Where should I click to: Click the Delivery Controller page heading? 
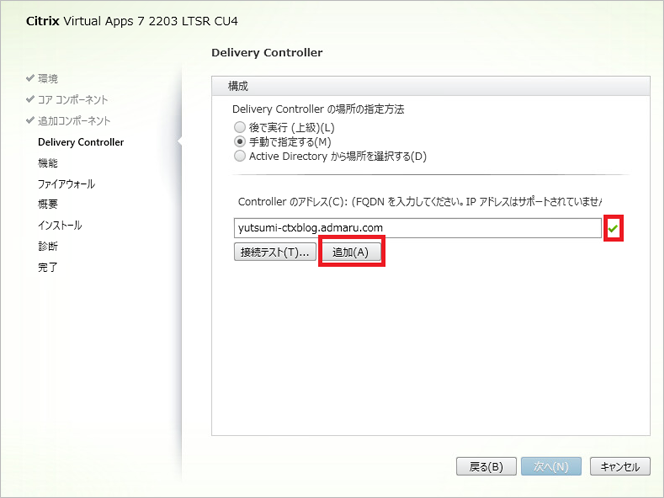point(267,53)
